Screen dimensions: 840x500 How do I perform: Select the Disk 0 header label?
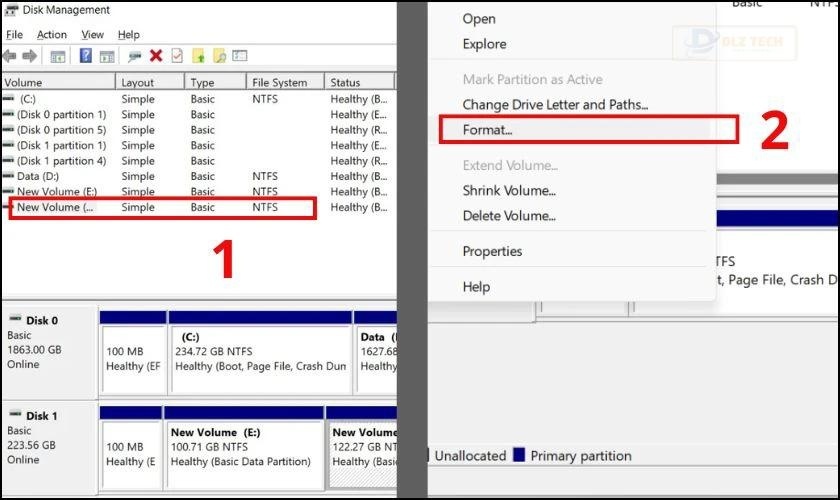pyautogui.click(x=42, y=320)
